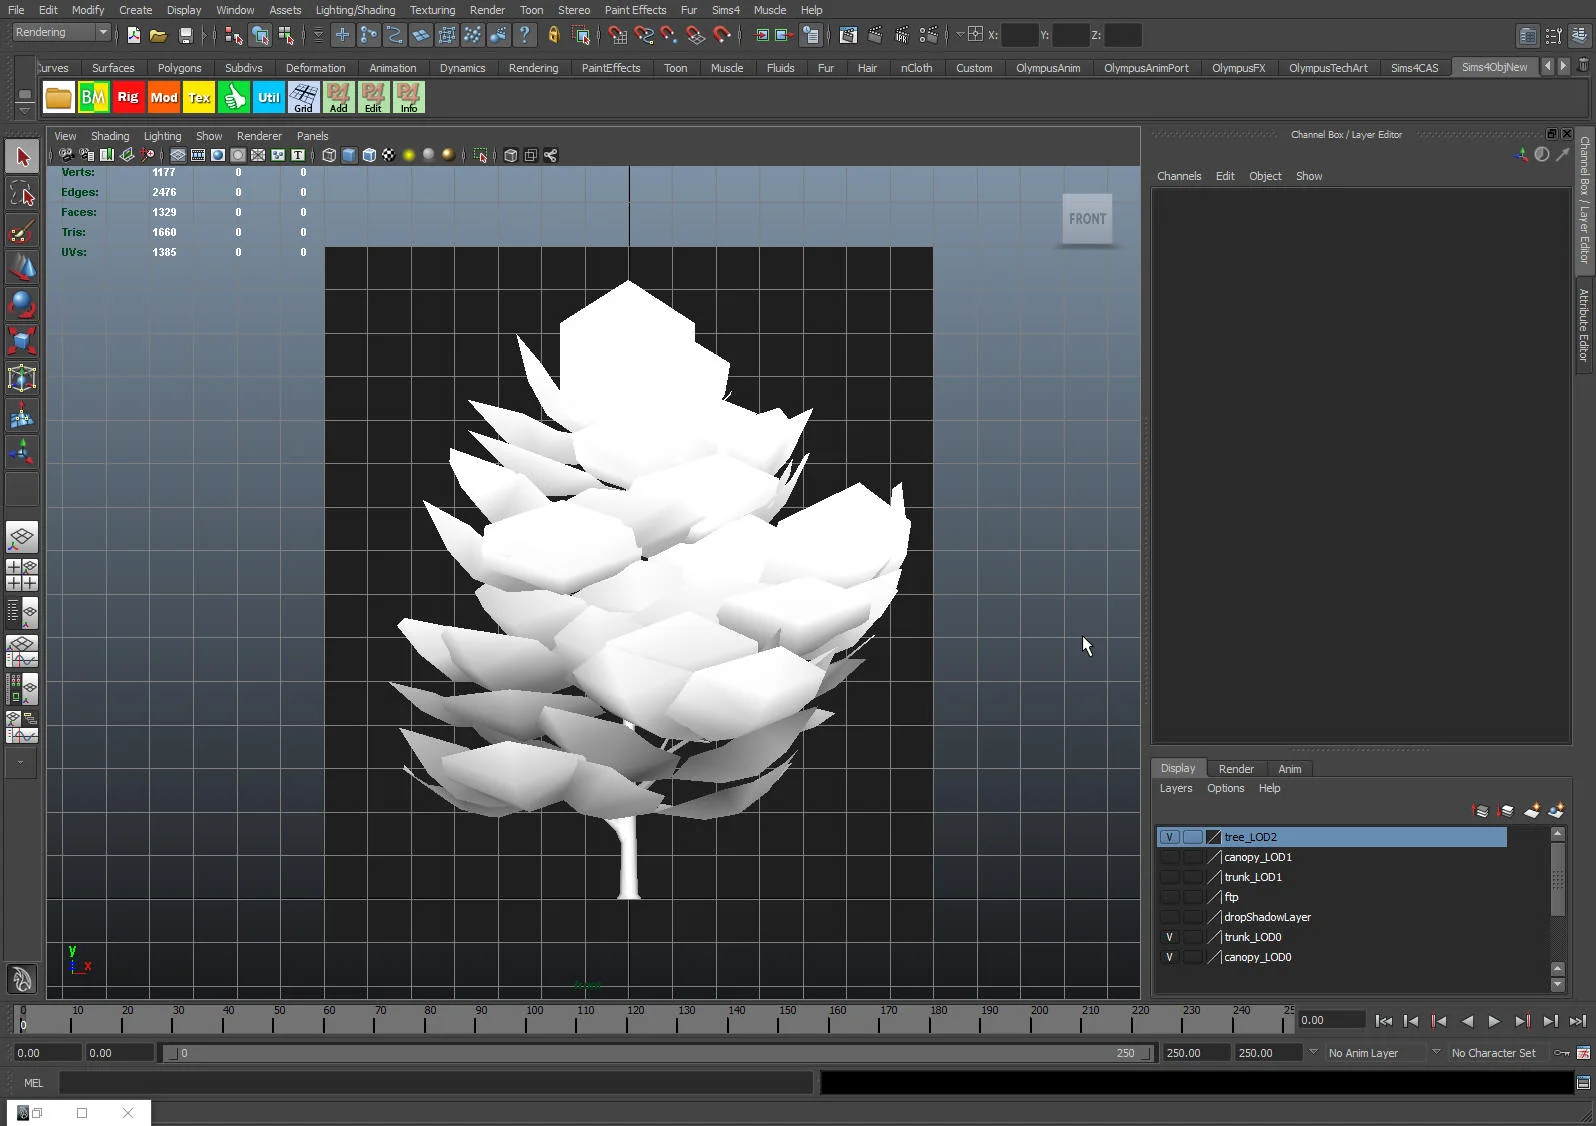The width and height of the screenshot is (1596, 1126).
Task: Toggle visibility of tree_LOD2 layer
Action: click(1169, 837)
